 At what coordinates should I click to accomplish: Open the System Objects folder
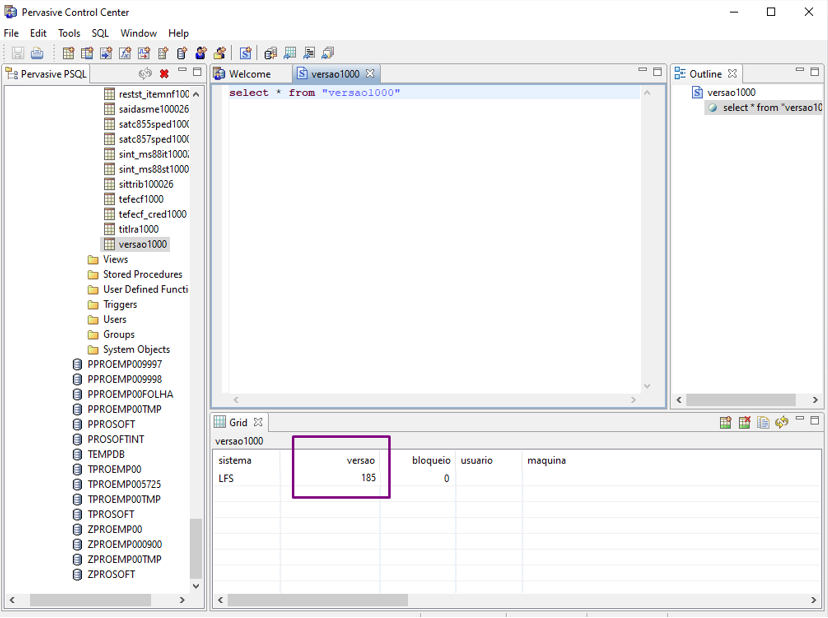(129, 350)
